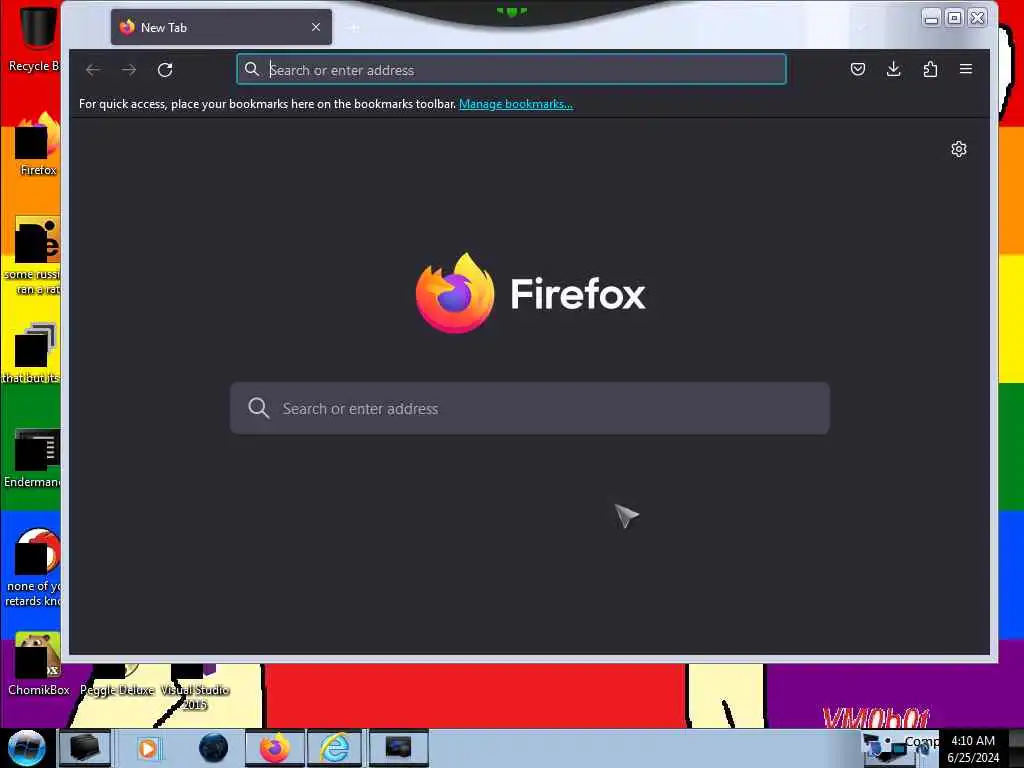Viewport: 1024px width, 768px height.
Task: Open the Downloads panel
Action: pyautogui.click(x=894, y=69)
